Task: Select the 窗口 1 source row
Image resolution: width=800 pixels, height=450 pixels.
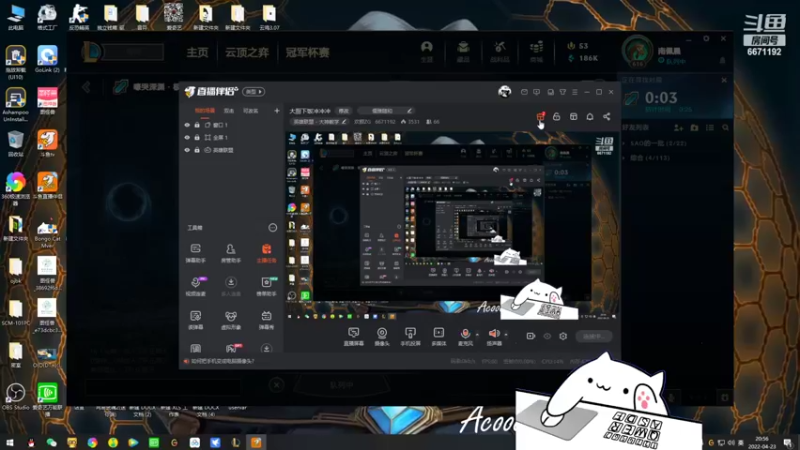Action: pyautogui.click(x=231, y=125)
